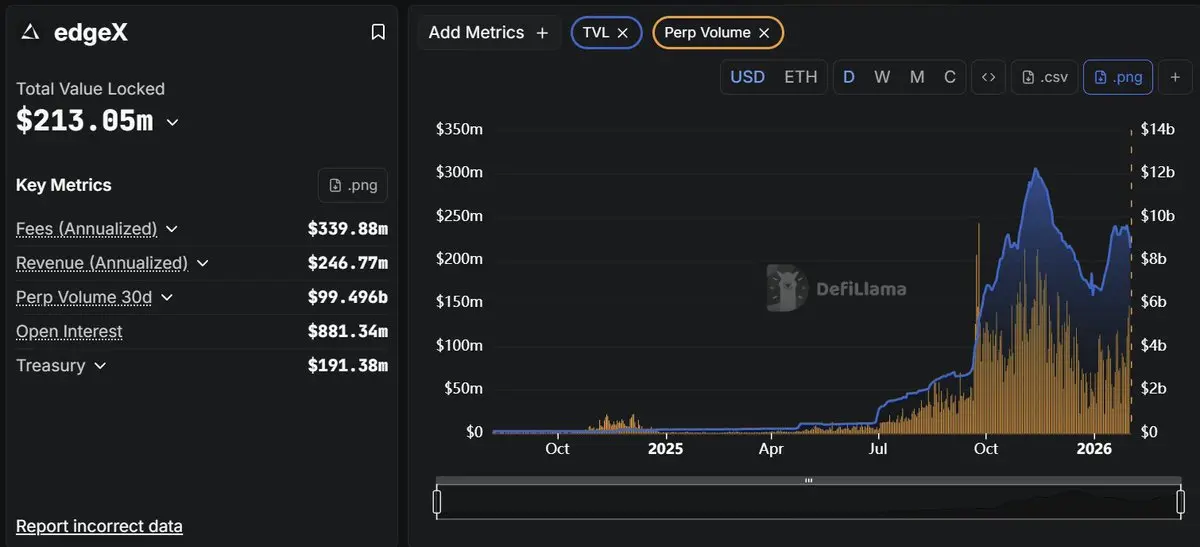The width and height of the screenshot is (1200, 547).
Task: Click the center grip of the range bar
Action: click(x=809, y=480)
